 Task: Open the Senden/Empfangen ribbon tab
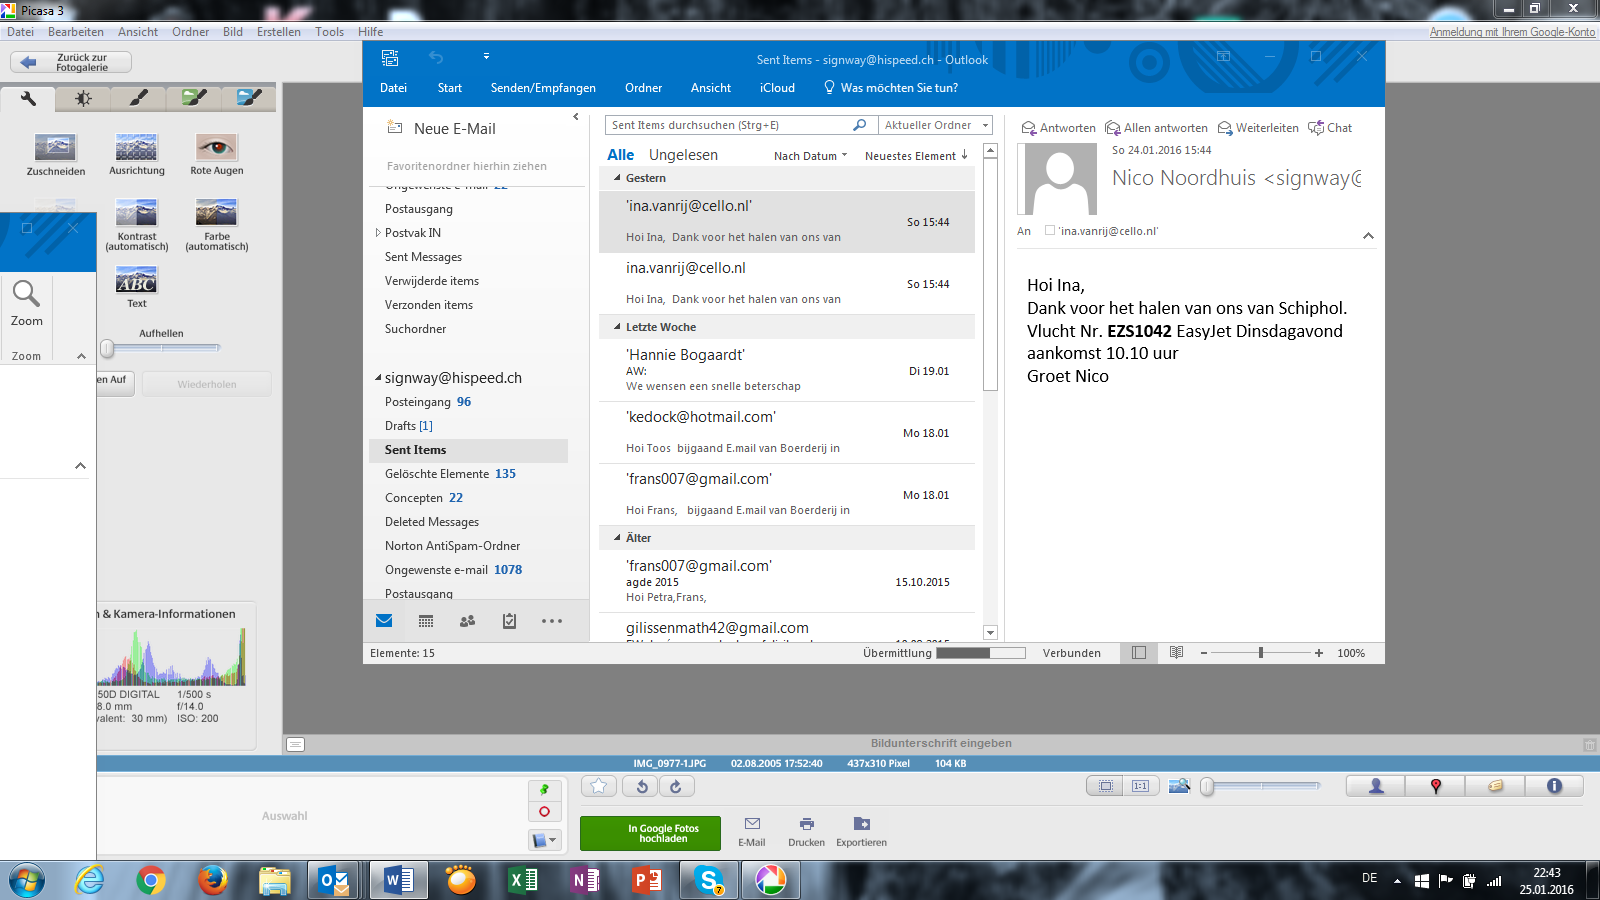tap(543, 88)
